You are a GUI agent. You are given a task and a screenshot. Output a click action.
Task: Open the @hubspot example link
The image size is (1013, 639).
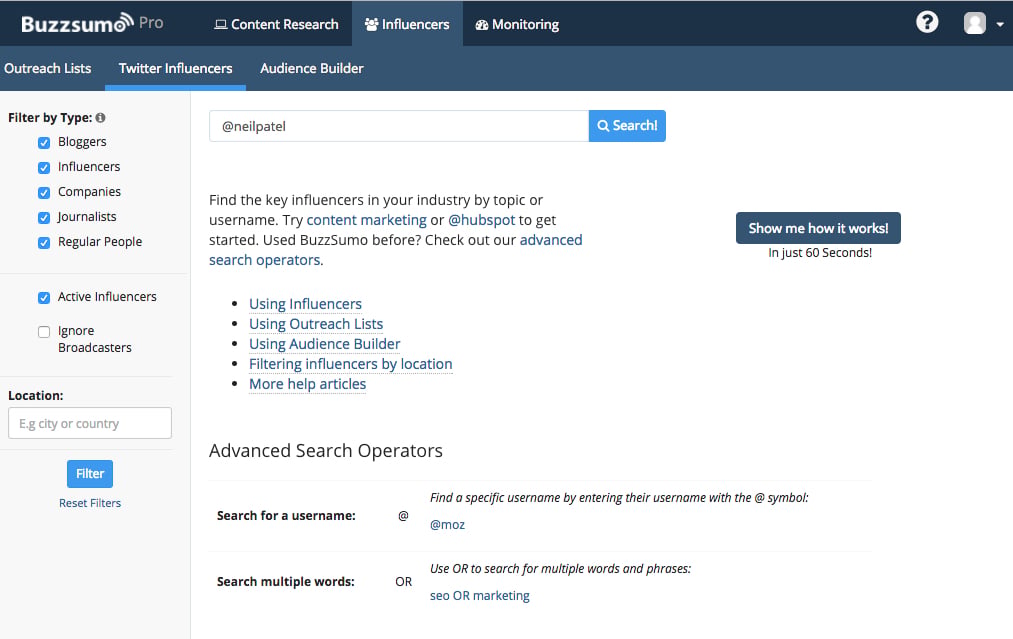[481, 220]
